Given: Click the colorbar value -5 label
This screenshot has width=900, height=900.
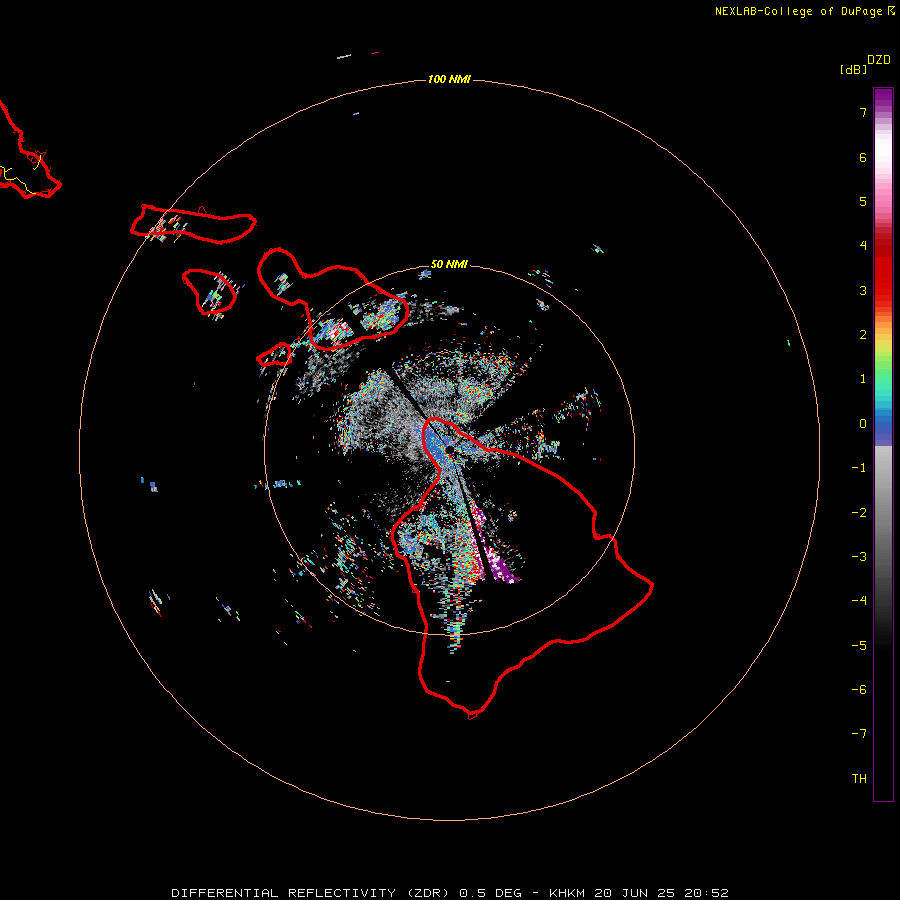Looking at the screenshot, I should [859, 646].
